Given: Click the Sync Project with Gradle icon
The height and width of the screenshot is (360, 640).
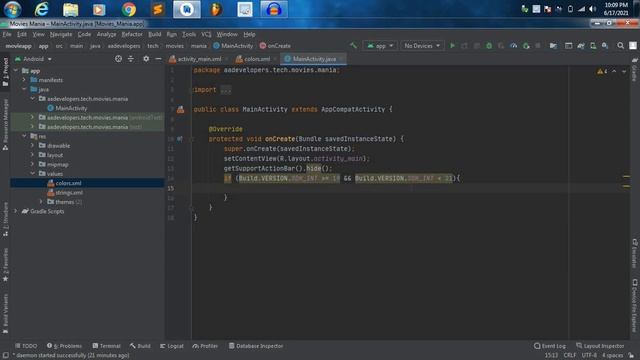Looking at the screenshot, I should [580, 46].
